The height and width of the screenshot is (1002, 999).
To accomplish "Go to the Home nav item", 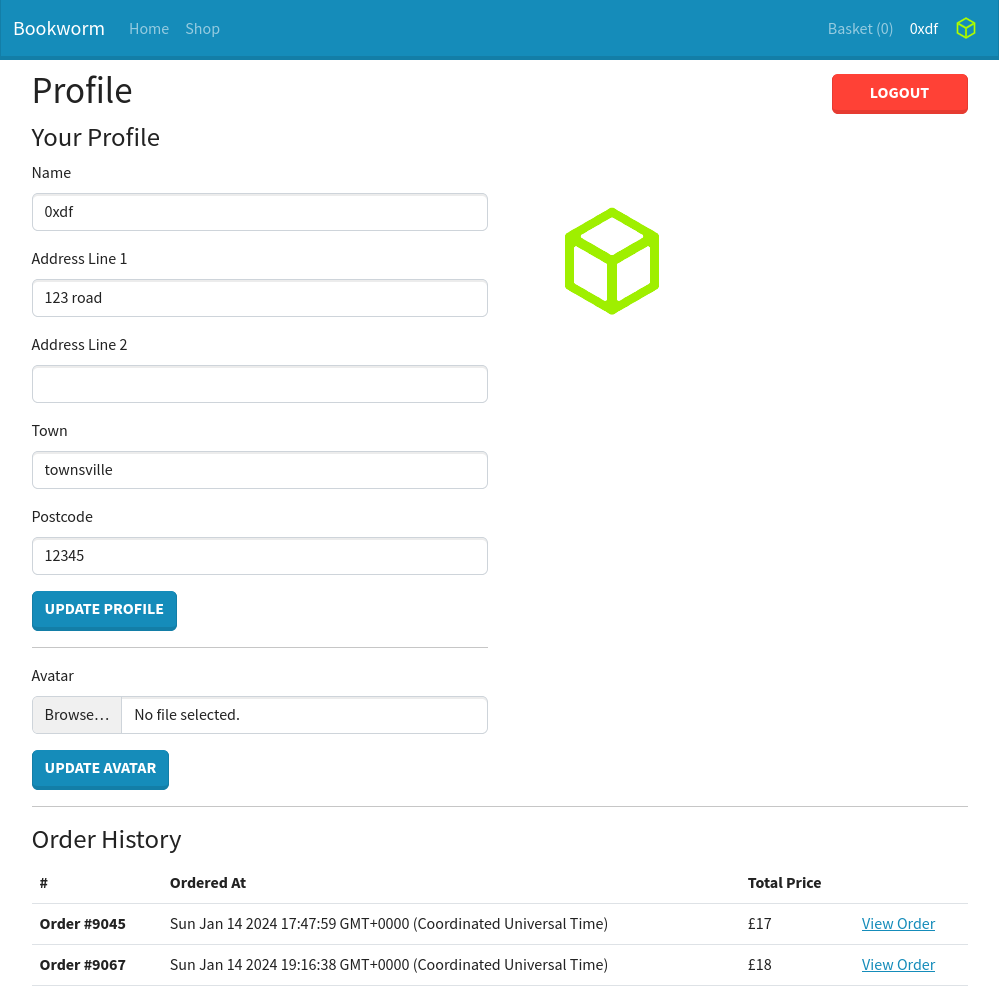I will pos(149,29).
